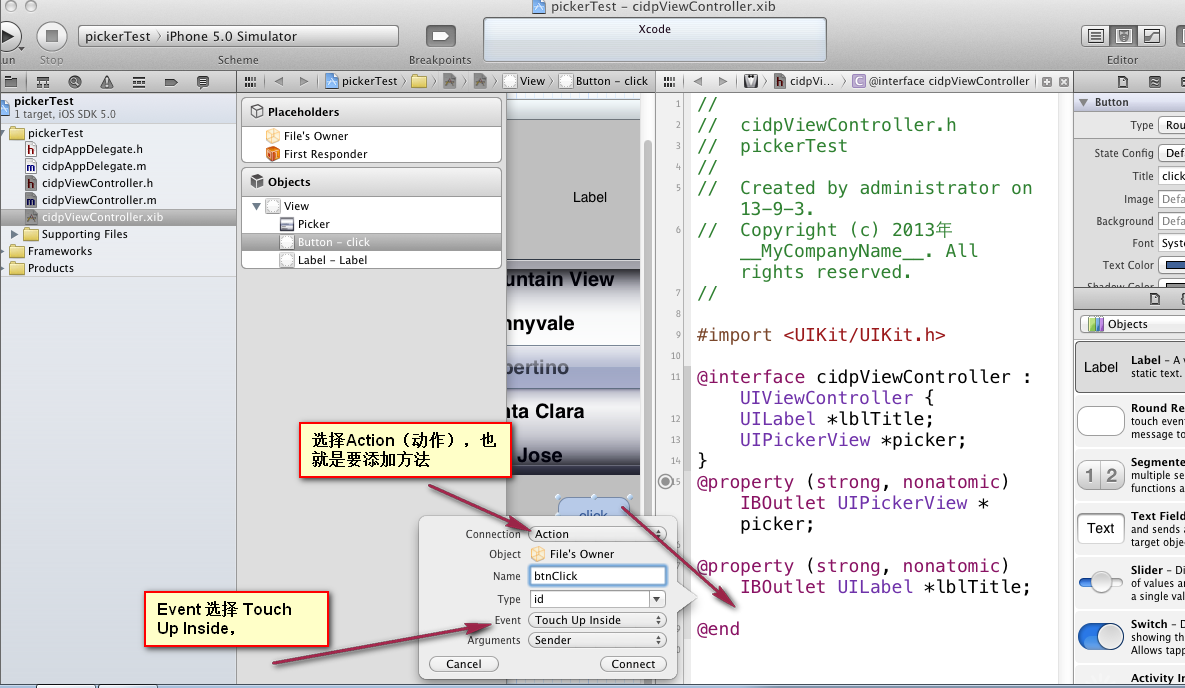
Task: Collapse the View object in outline
Action: tap(256, 206)
